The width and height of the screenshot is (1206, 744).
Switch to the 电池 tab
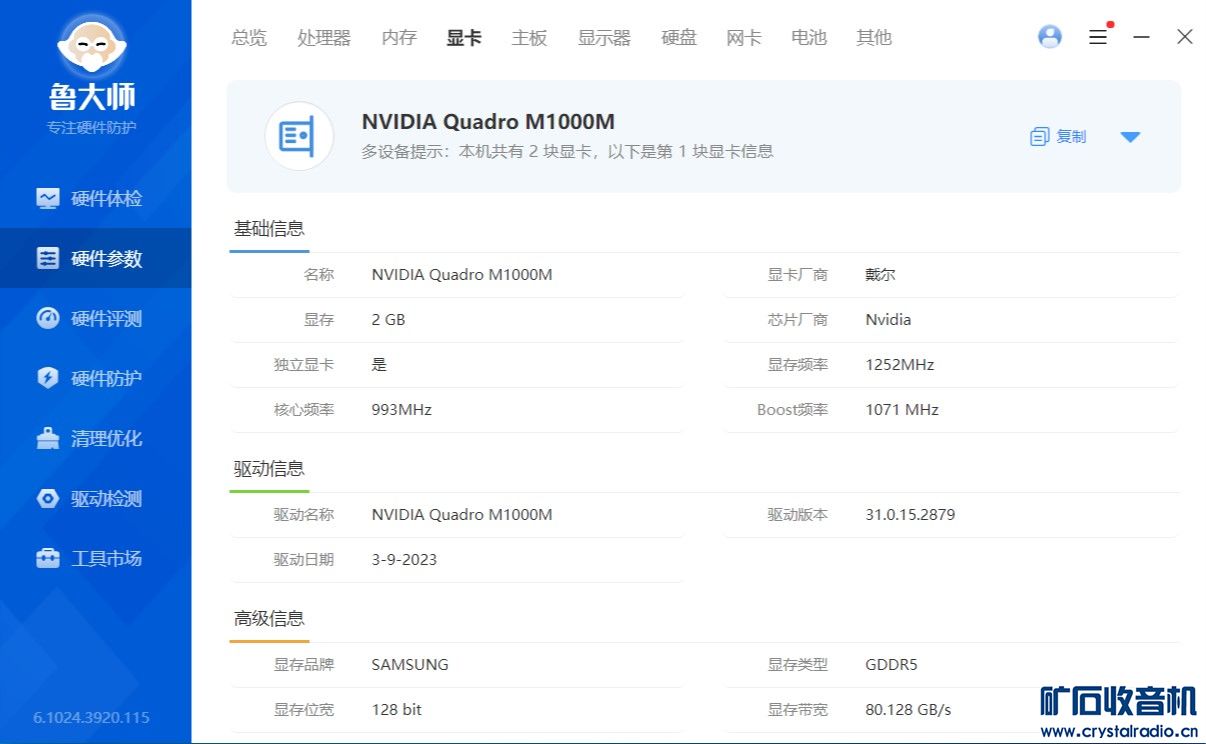[809, 38]
